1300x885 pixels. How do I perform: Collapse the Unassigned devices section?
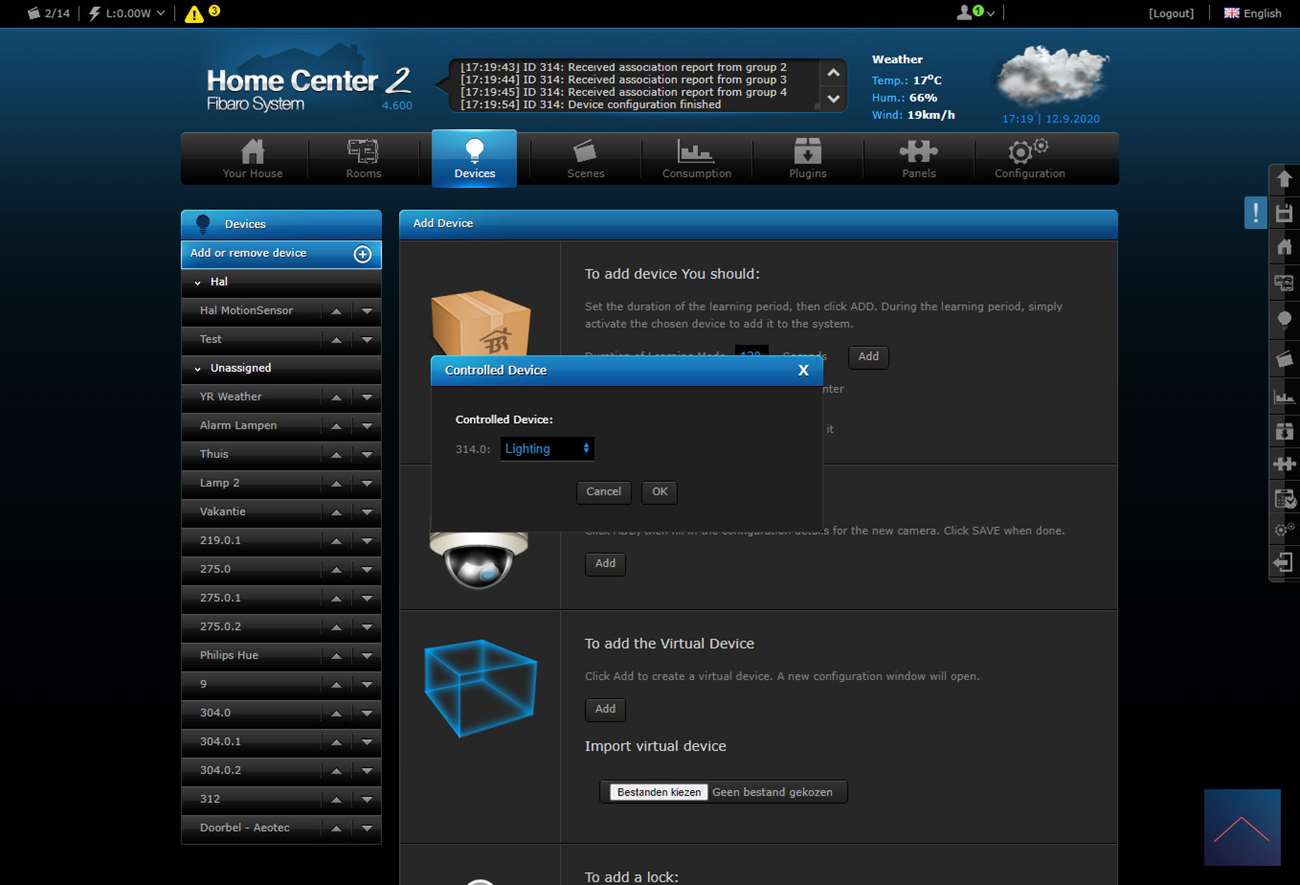click(x=198, y=369)
